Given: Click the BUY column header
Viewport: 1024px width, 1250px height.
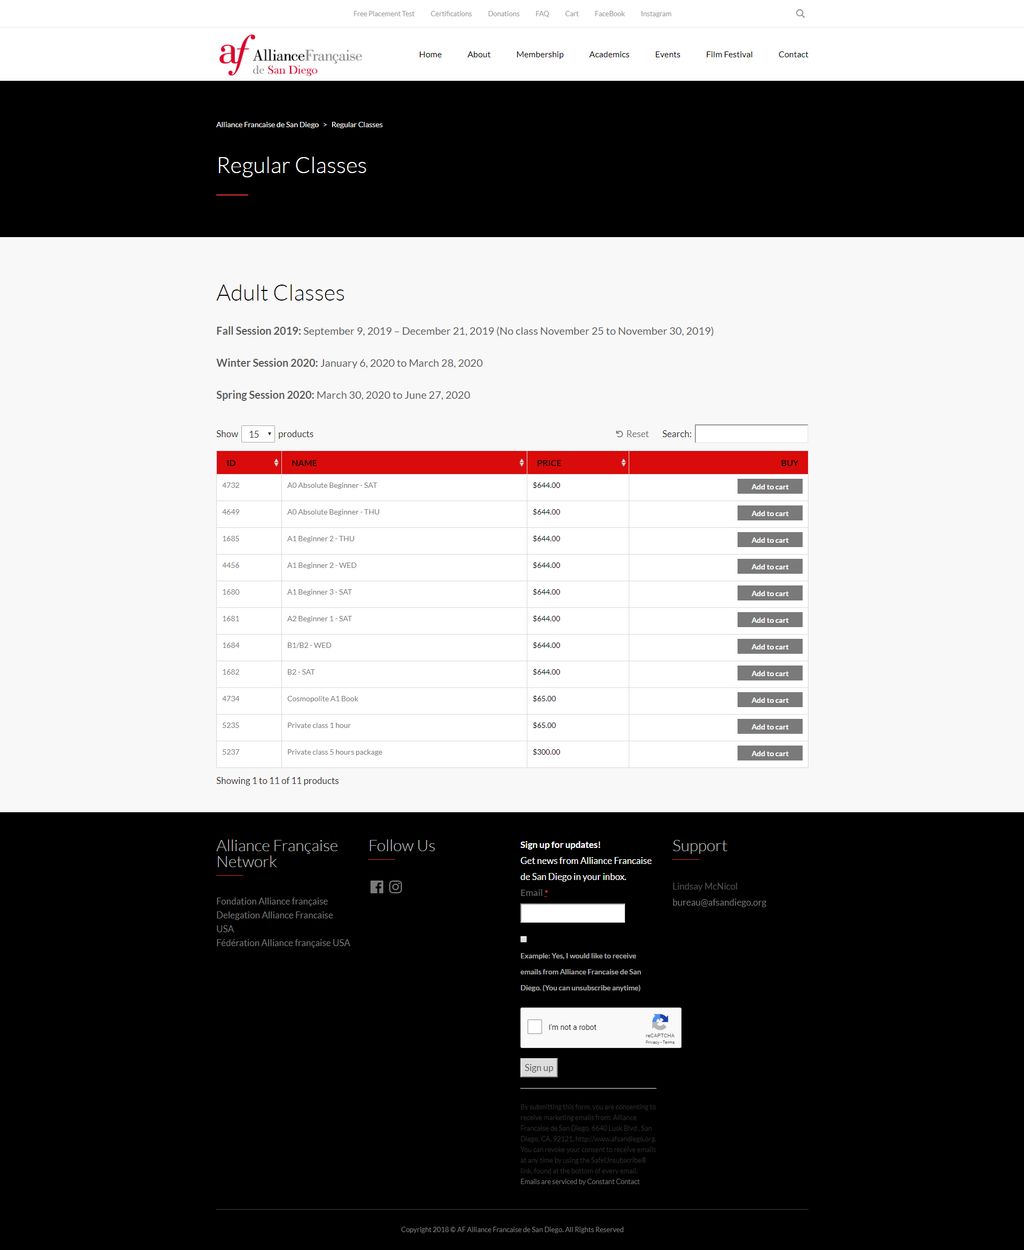Looking at the screenshot, I should point(718,463).
